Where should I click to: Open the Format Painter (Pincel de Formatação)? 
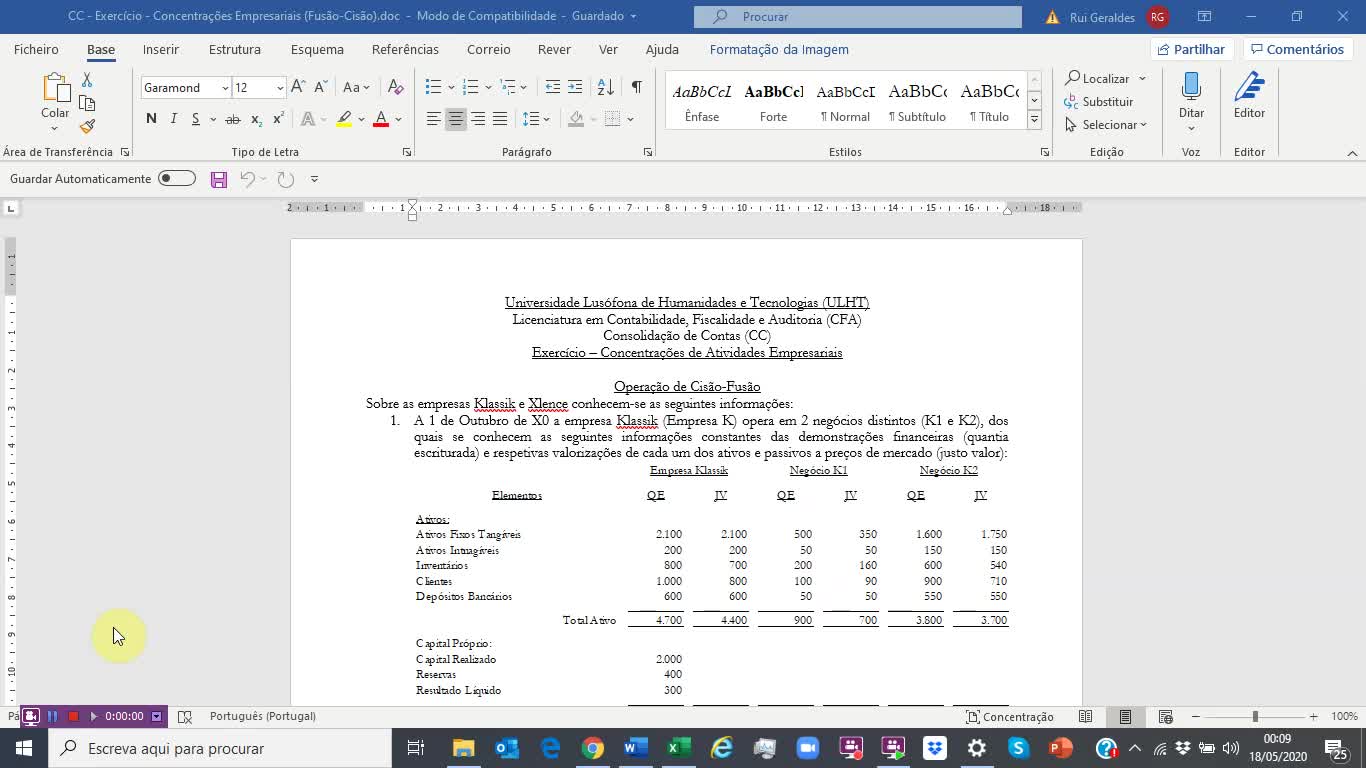click(x=86, y=127)
